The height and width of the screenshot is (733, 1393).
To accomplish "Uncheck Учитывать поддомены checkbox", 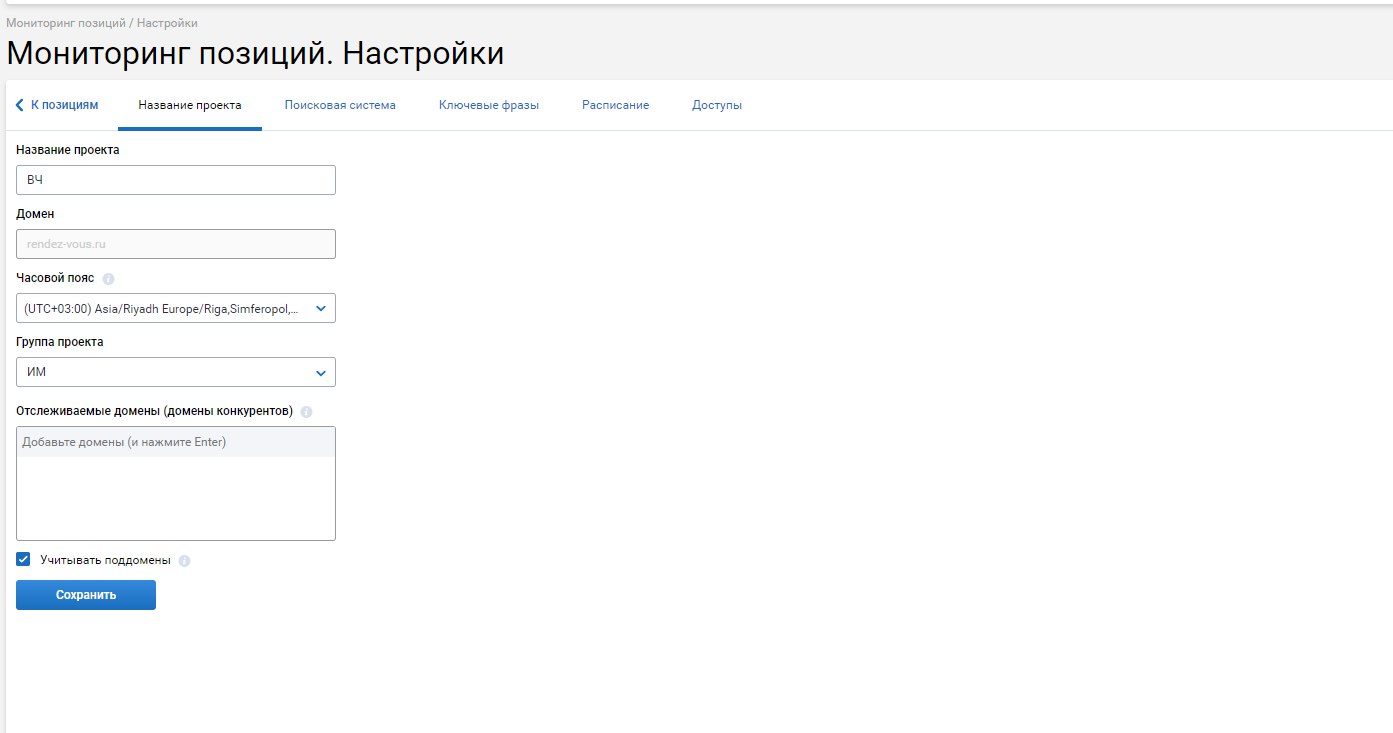I will 23,559.
